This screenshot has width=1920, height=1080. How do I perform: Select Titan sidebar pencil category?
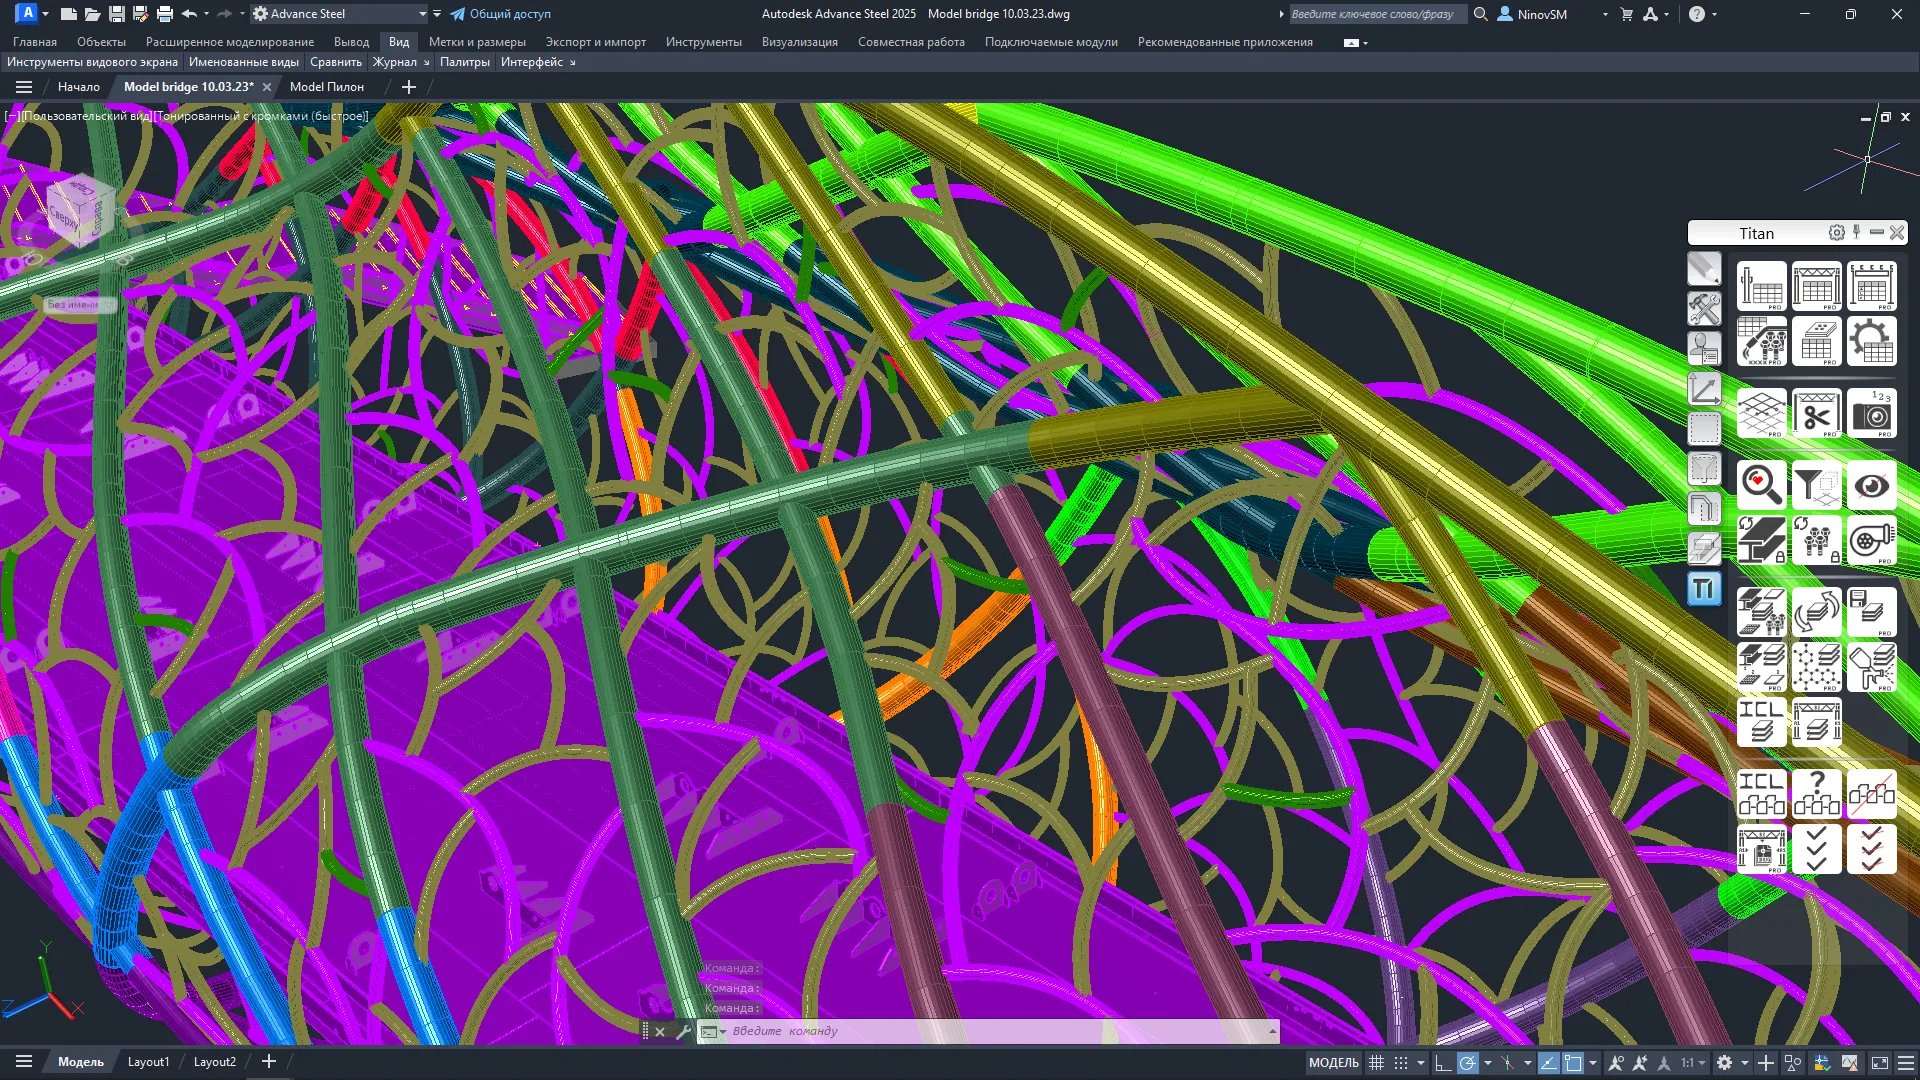pyautogui.click(x=1704, y=268)
